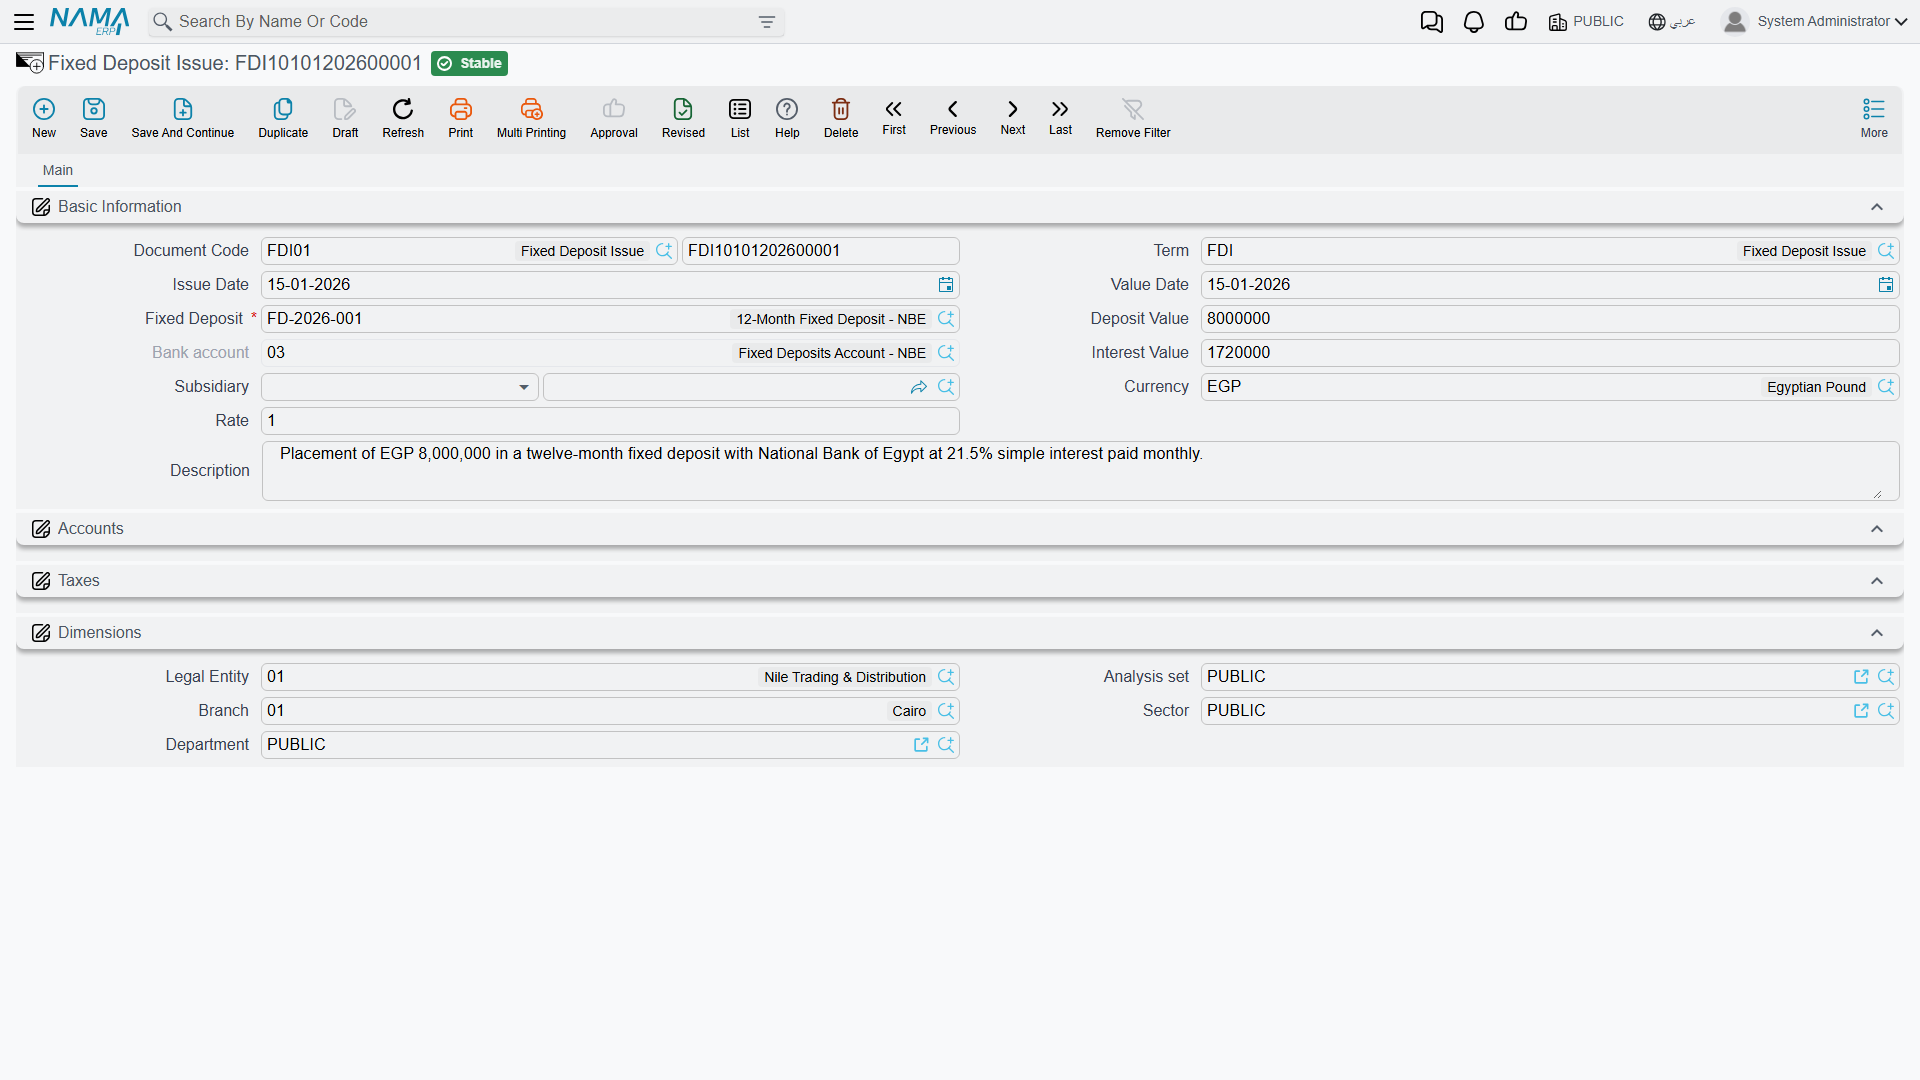
Task: Click the NAMA ERP logo
Action: coord(90,21)
